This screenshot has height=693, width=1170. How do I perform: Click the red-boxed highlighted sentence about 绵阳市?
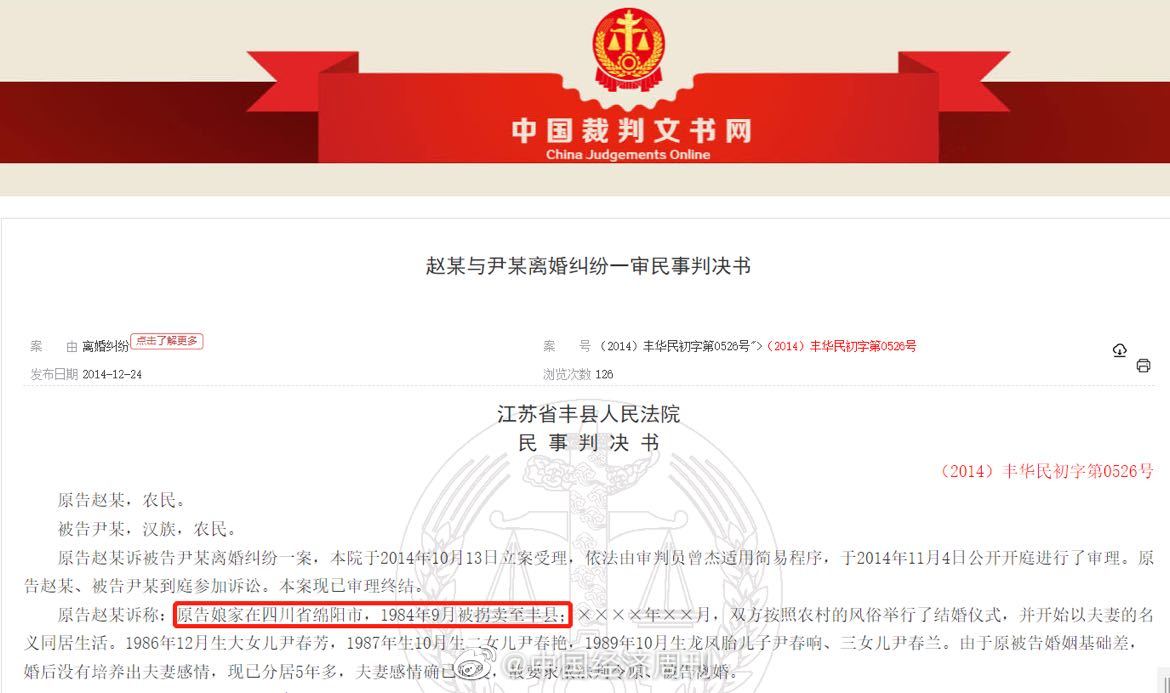(x=372, y=615)
